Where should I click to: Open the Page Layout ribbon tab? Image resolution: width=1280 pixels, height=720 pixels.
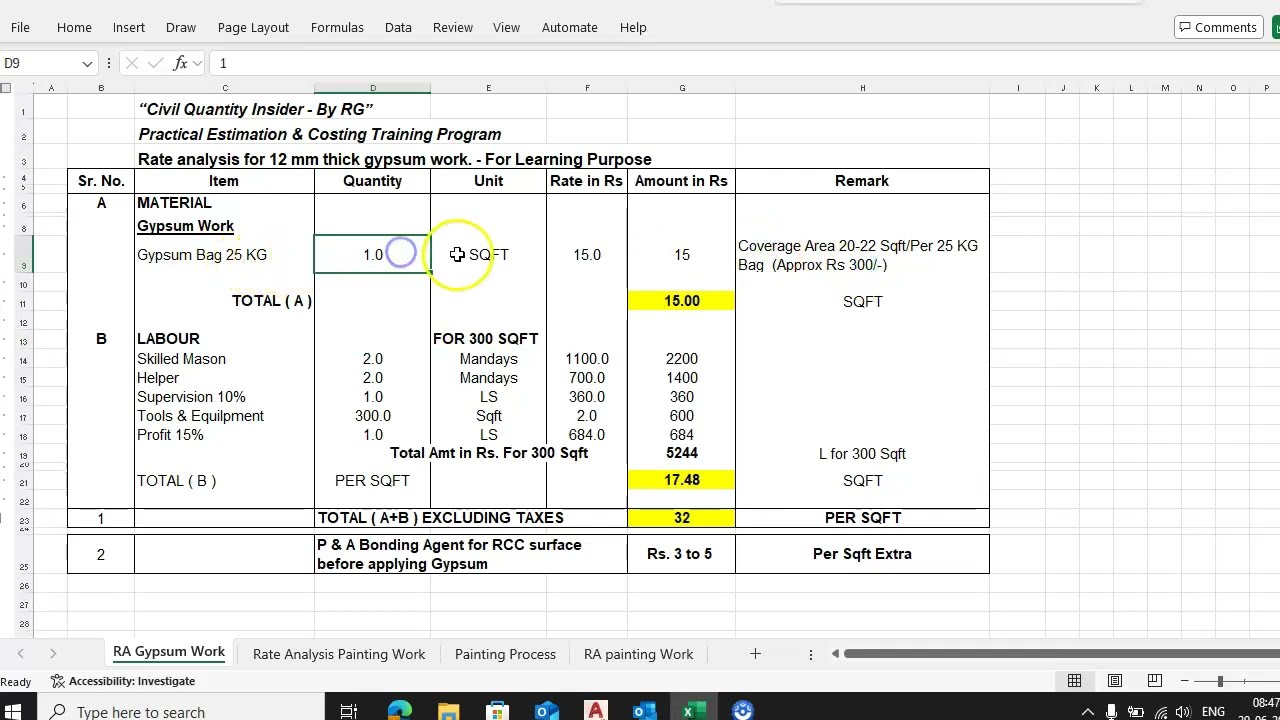tap(253, 27)
